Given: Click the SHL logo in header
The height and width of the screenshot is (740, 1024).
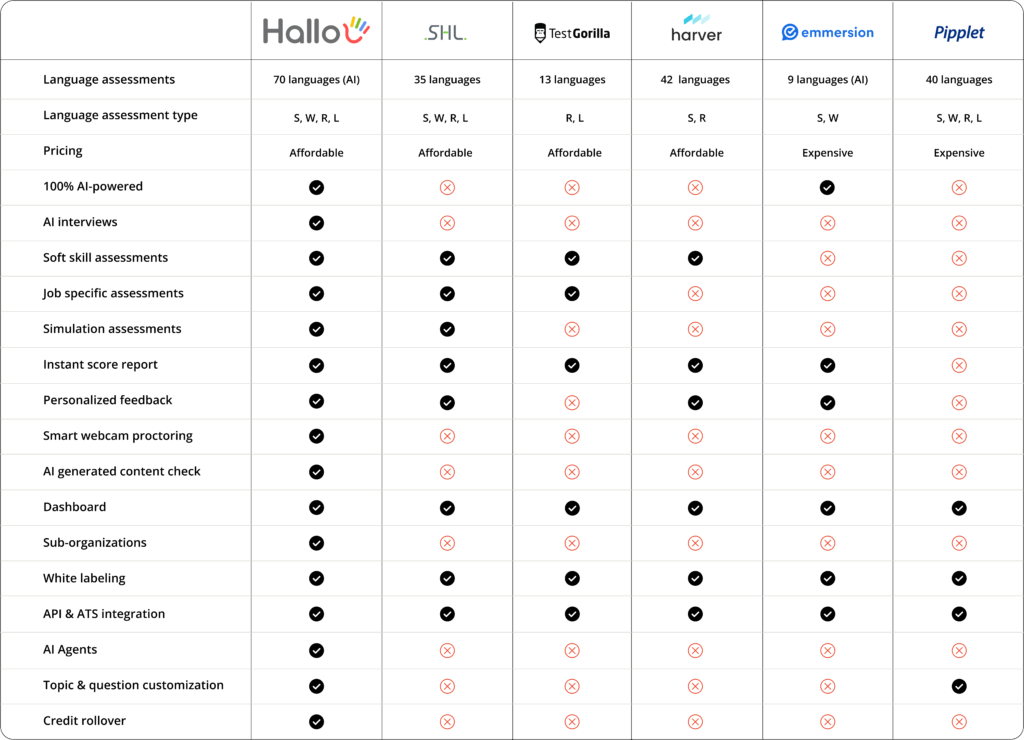Looking at the screenshot, I should point(446,33).
